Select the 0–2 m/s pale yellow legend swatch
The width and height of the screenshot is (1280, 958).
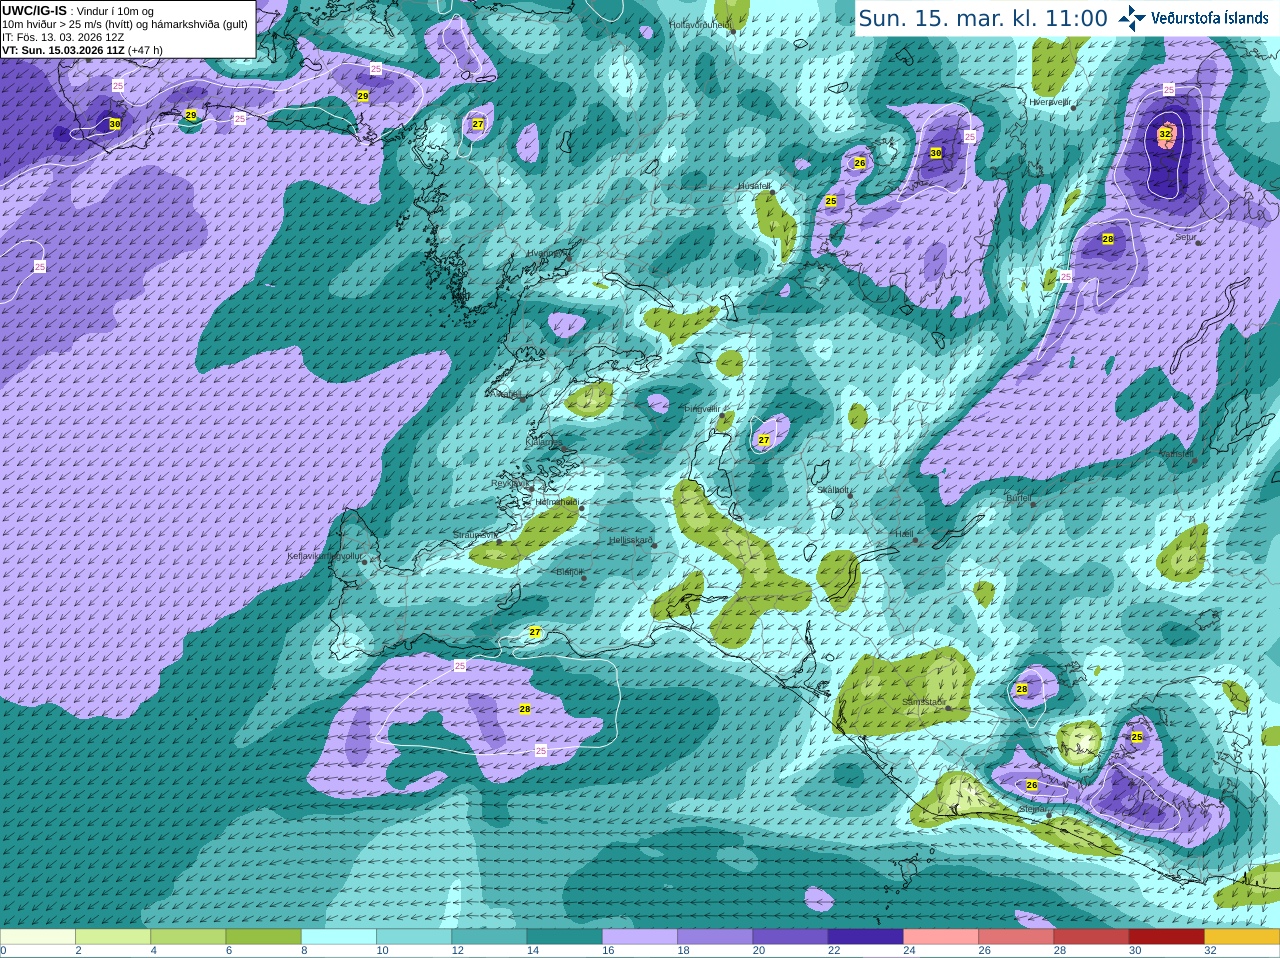point(38,936)
